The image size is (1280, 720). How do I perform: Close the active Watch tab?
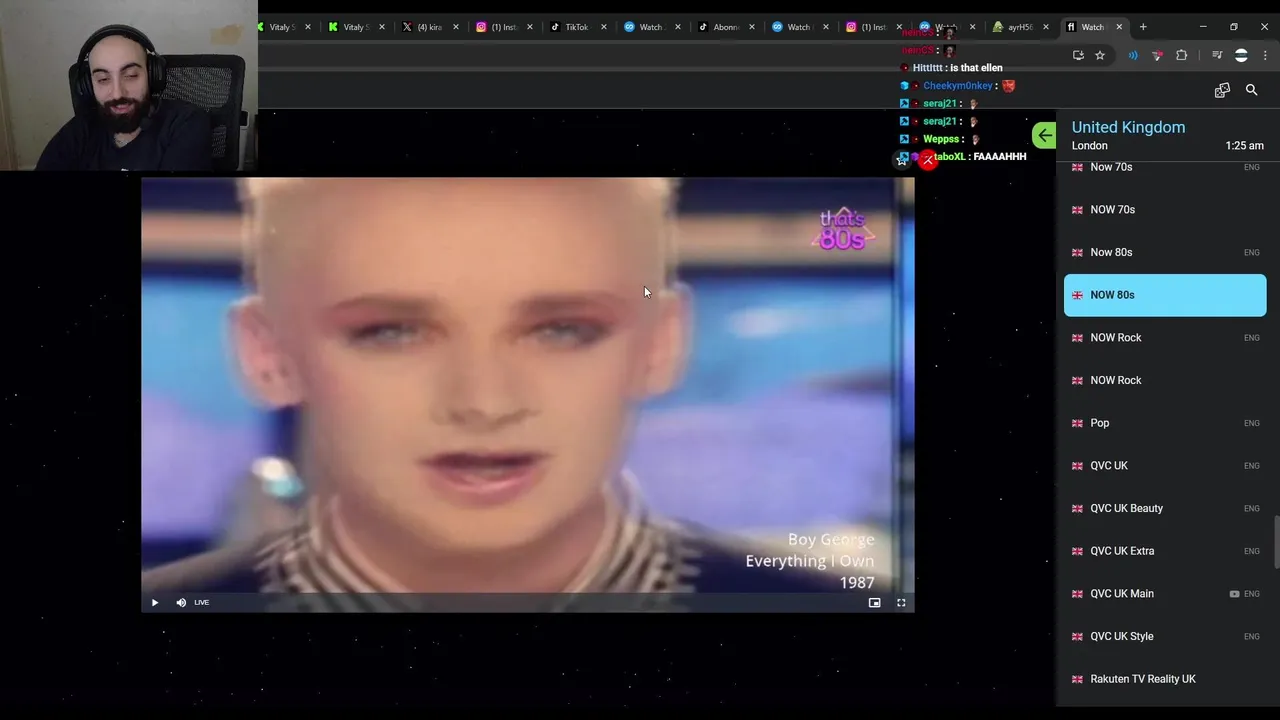tap(1119, 27)
